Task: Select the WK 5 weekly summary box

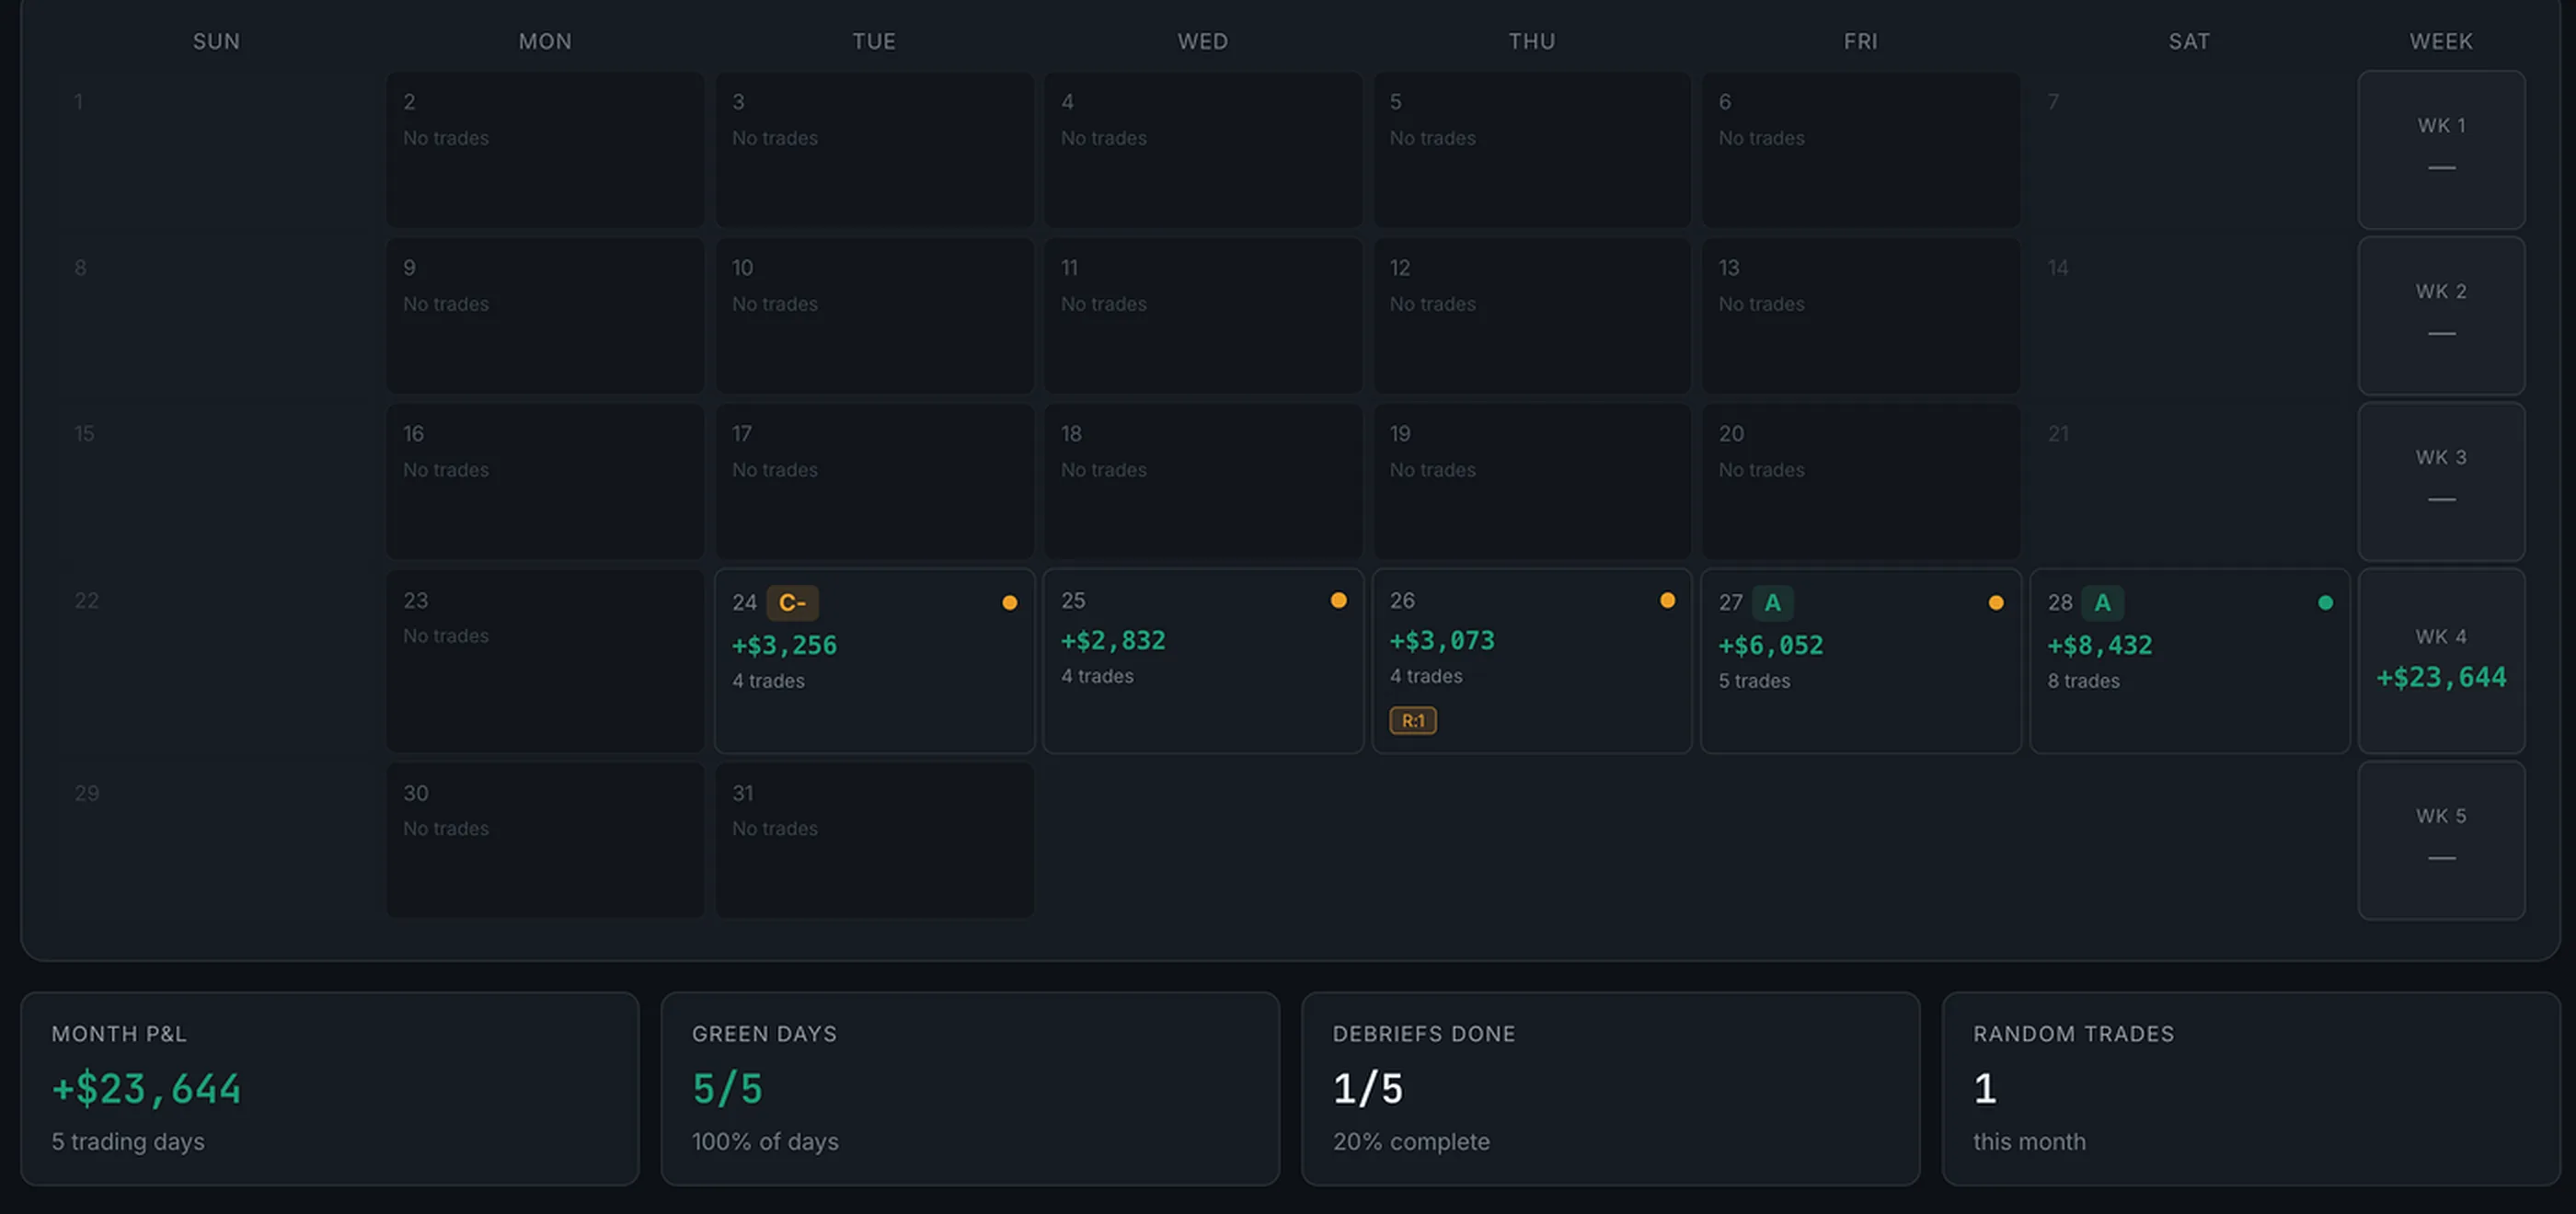Action: pyautogui.click(x=2441, y=840)
